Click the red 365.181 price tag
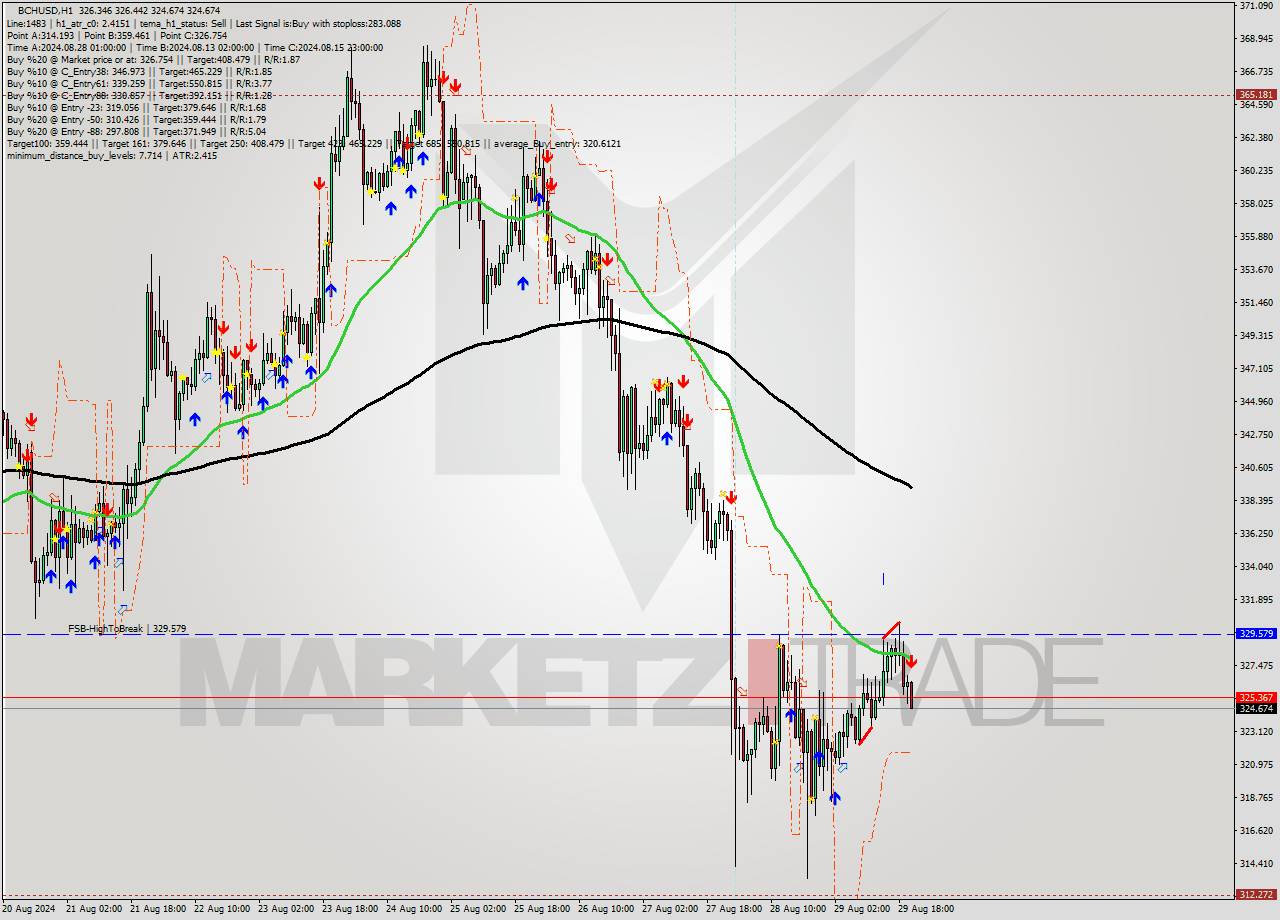 [x=1255, y=95]
